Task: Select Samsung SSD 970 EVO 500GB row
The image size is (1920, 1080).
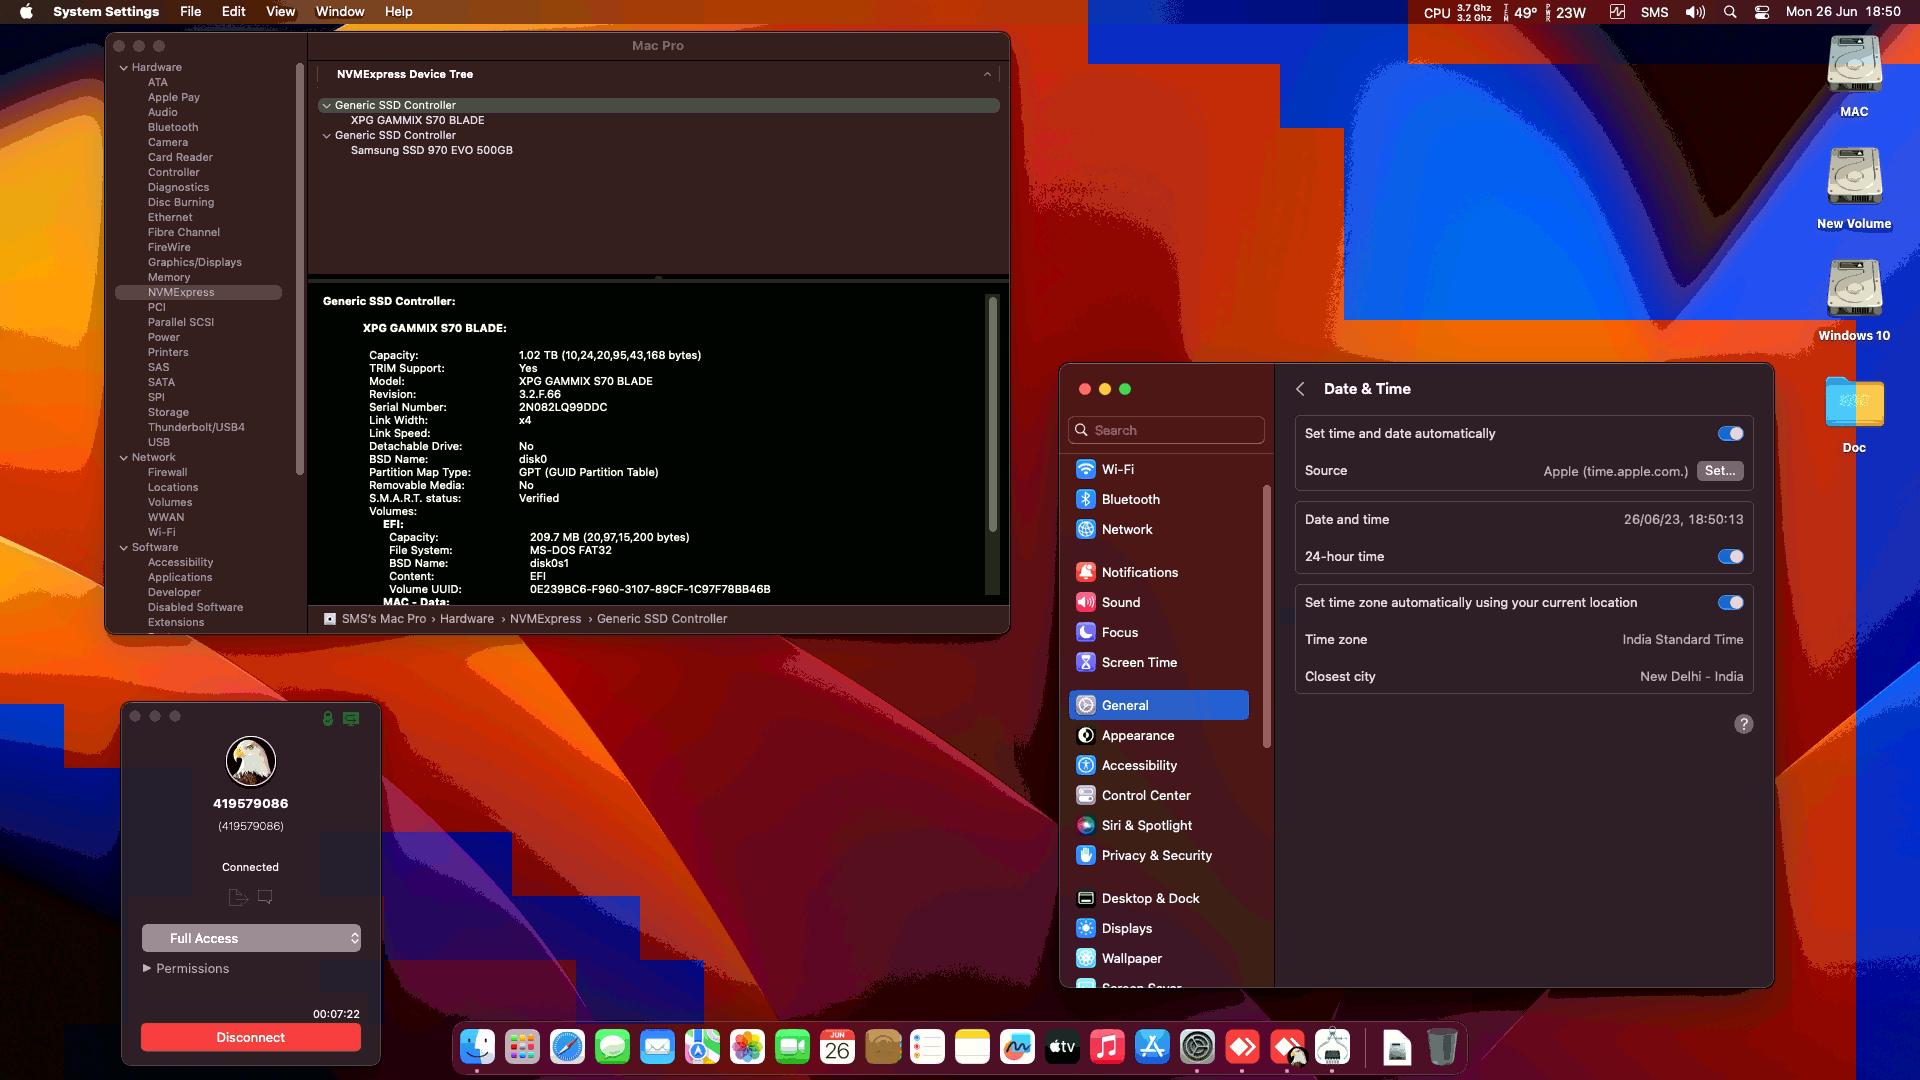Action: 431,150
